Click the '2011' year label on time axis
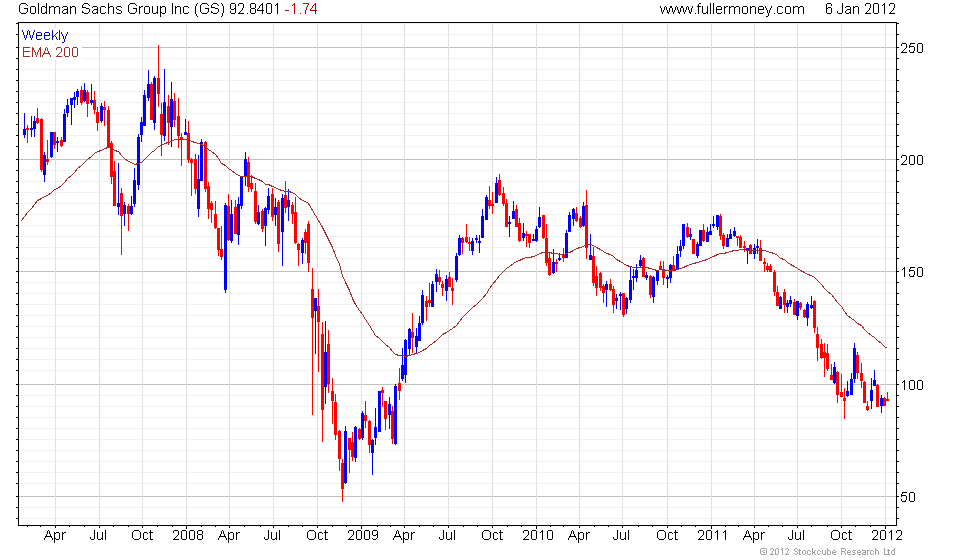980x560 pixels. point(712,535)
